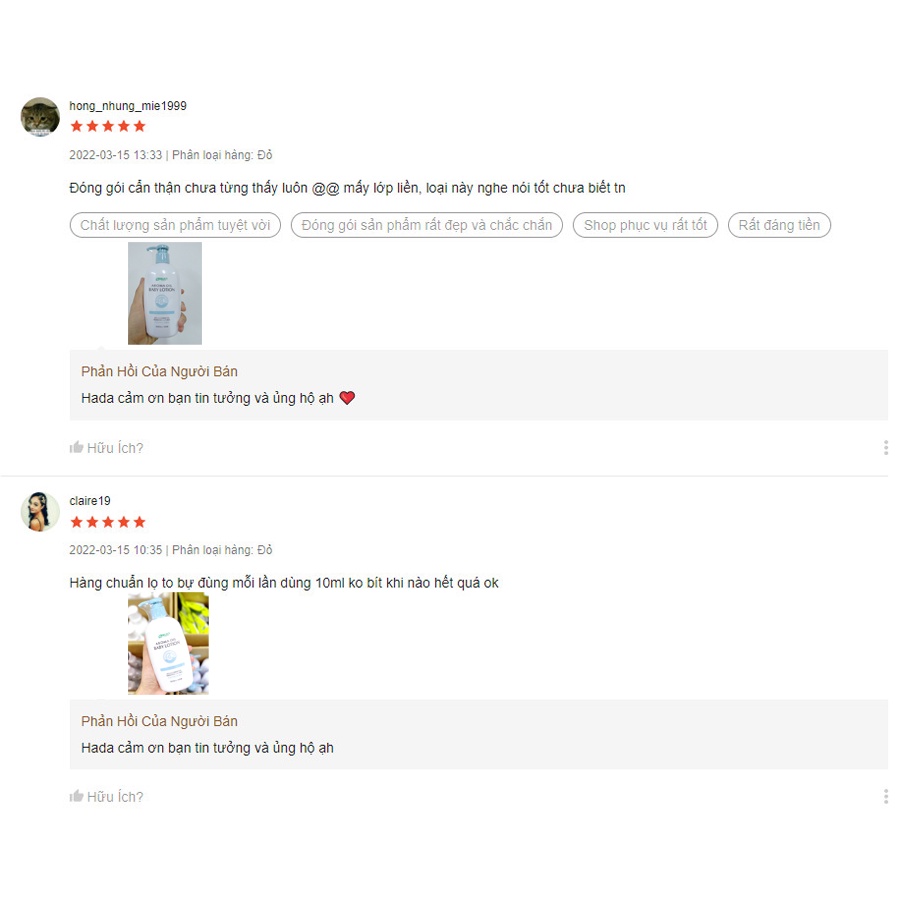Screen dimensions: 900x900
Task: Open three-dot menu on first review
Action: 886,448
